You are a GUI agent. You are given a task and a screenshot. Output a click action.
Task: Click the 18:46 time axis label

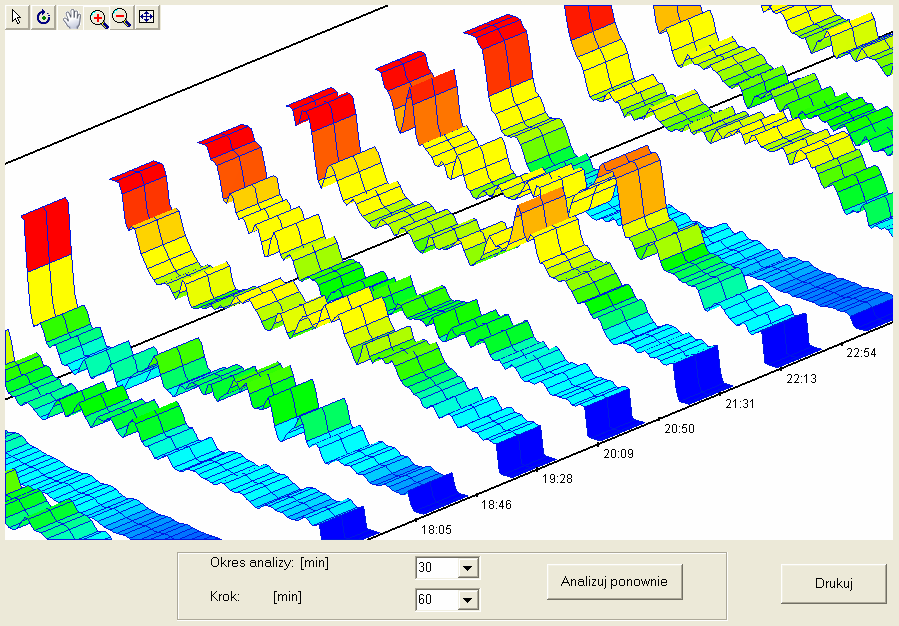click(496, 505)
